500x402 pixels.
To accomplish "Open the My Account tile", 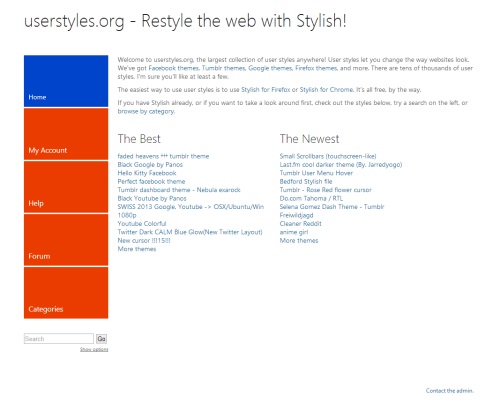I will point(66,134).
